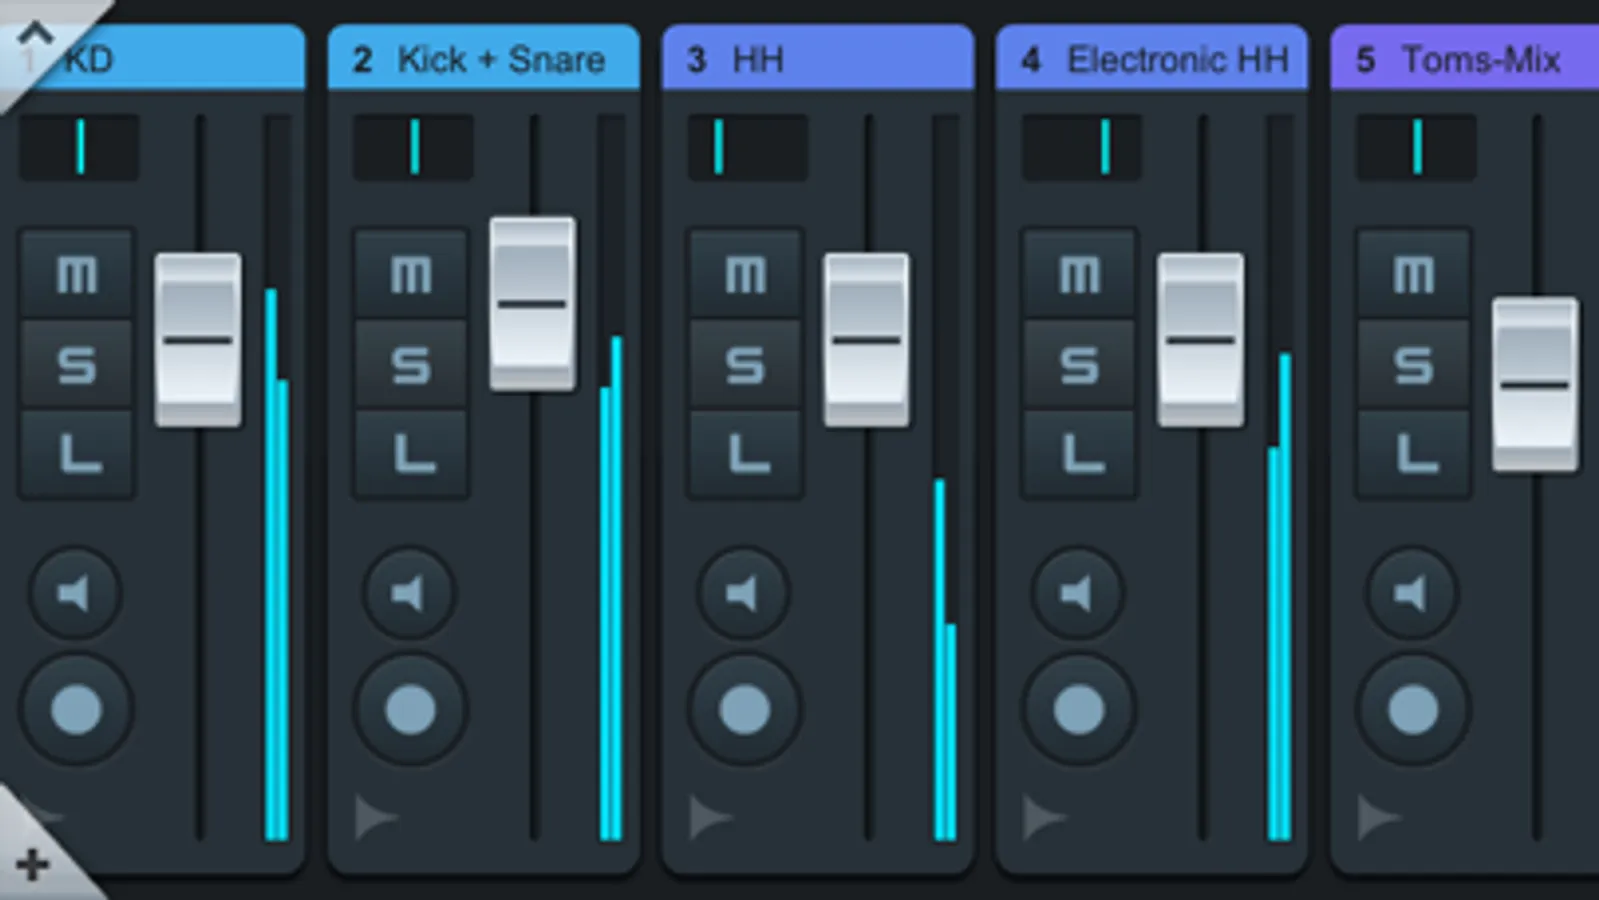The height and width of the screenshot is (900, 1599).
Task: Click the KD level meter
Action: tap(277, 478)
